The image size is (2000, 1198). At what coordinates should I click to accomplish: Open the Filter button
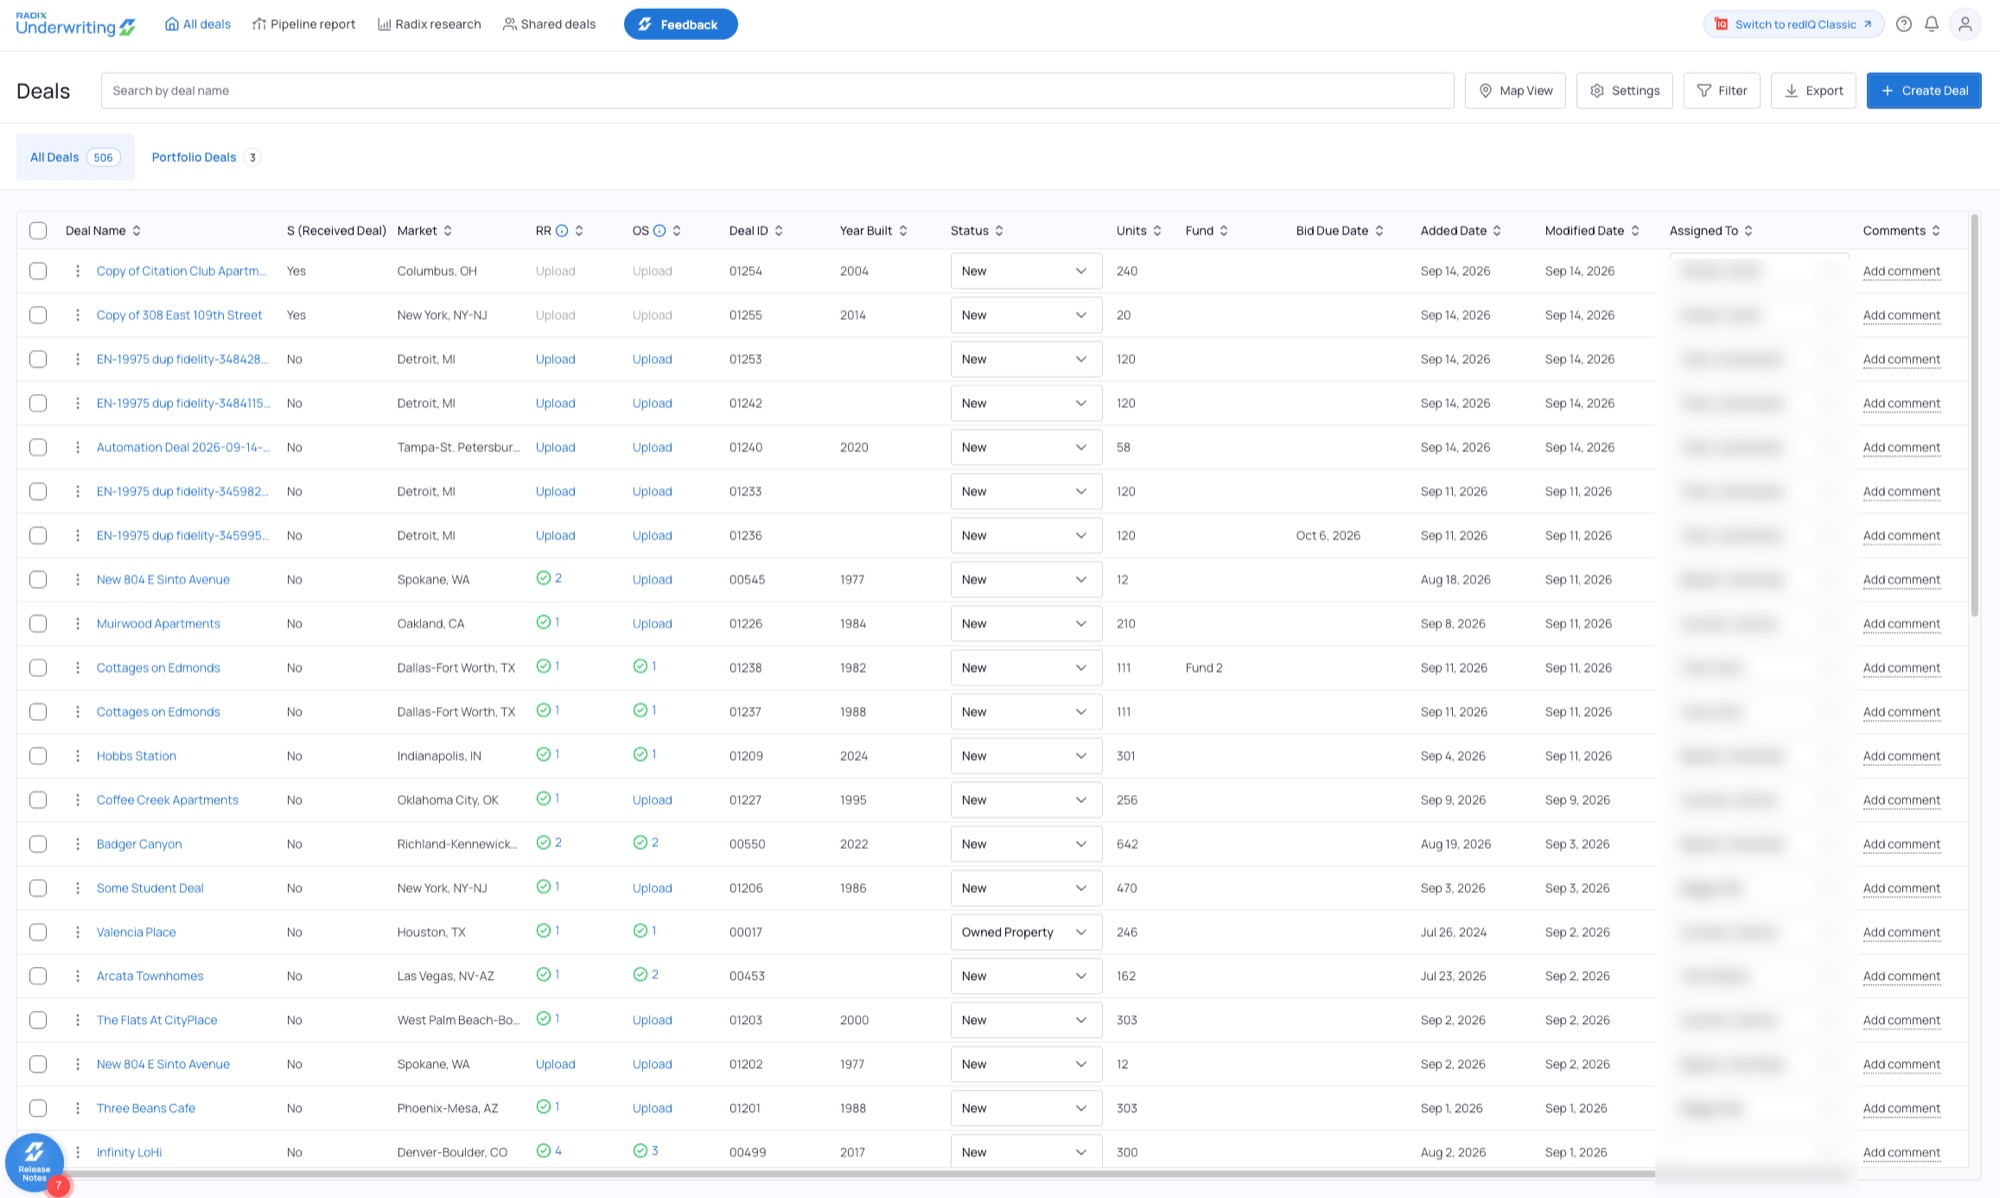1722,90
